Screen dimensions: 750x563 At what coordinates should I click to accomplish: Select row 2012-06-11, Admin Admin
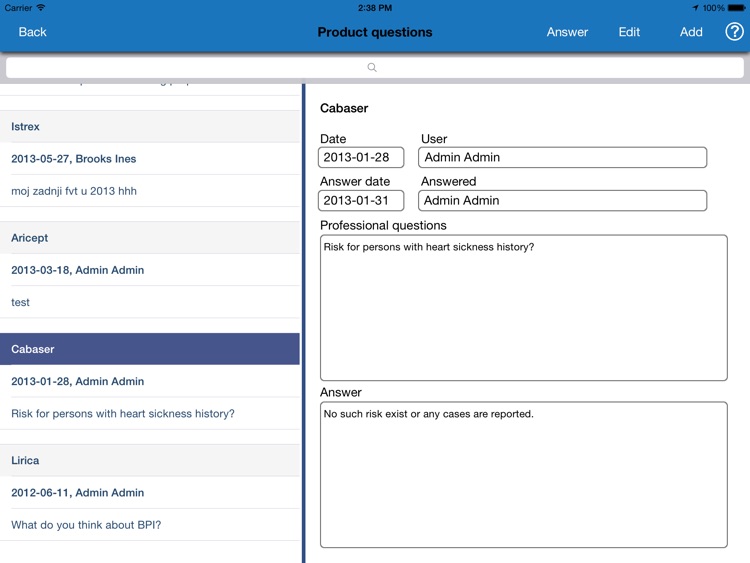point(150,493)
